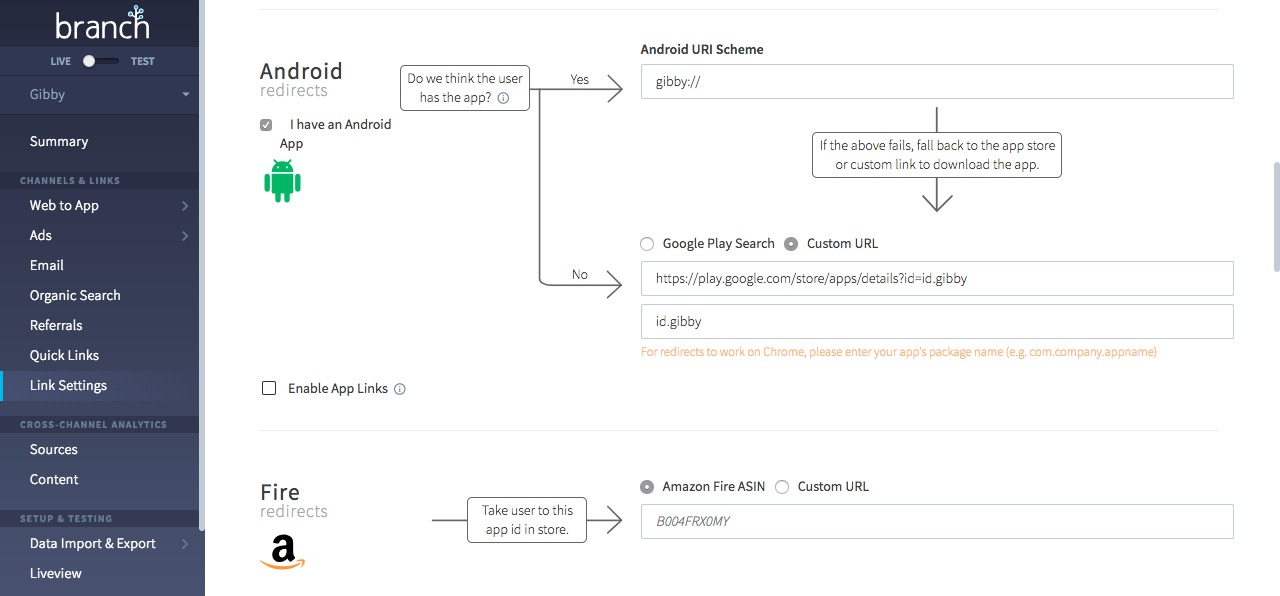Click the Amazon logo icon
This screenshot has width=1280, height=596.
pos(282,552)
